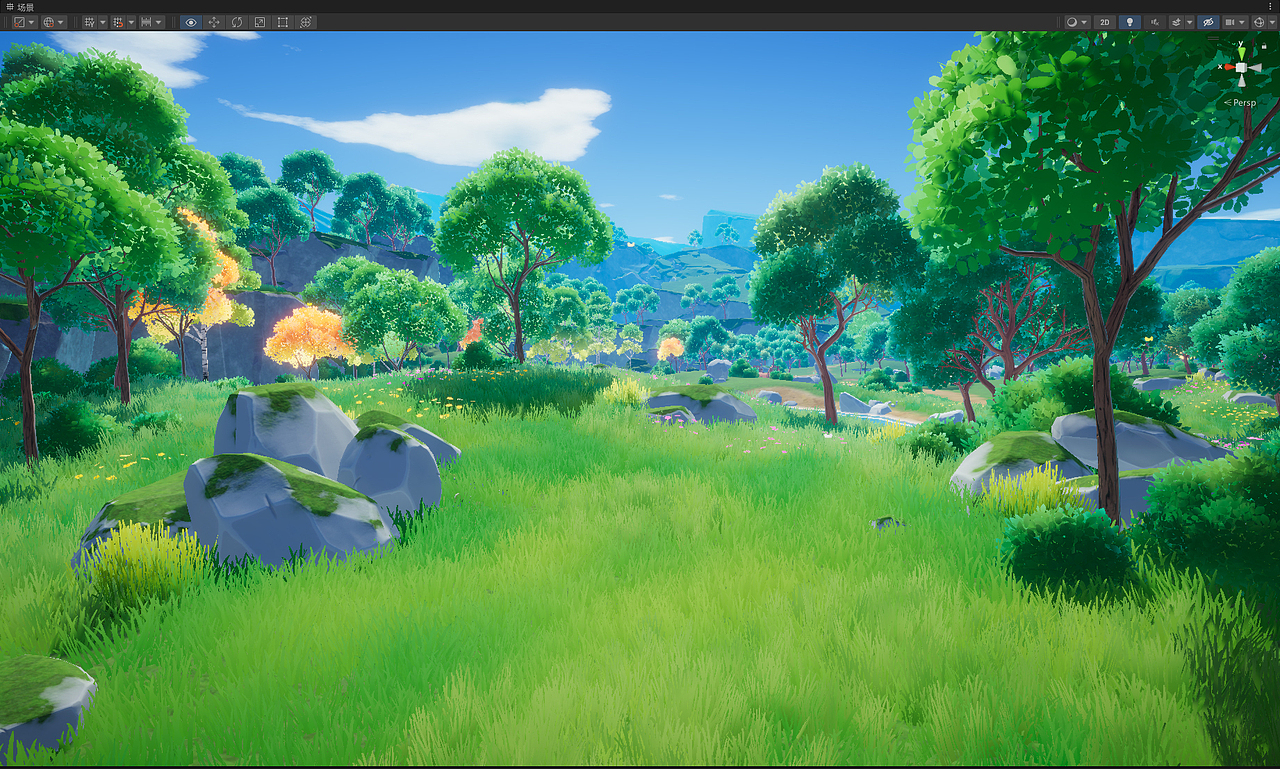Select the View (eye) tool
Image resolution: width=1280 pixels, height=769 pixels.
click(191, 22)
